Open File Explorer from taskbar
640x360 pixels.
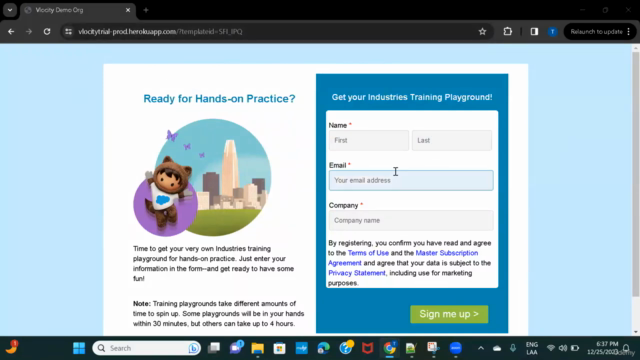click(x=258, y=348)
